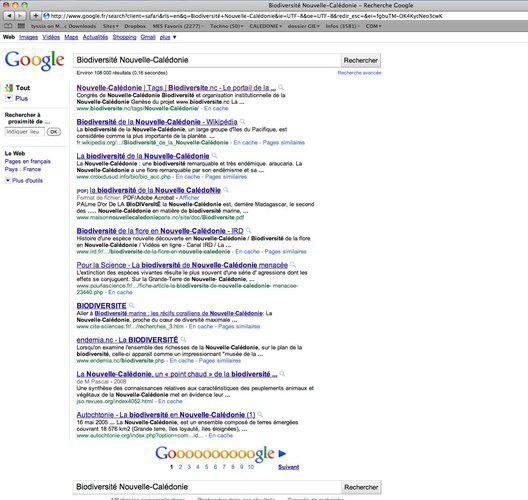Preview the 'point chaud' result magnifier icon
This screenshot has height=500, width=528.
click(x=282, y=374)
